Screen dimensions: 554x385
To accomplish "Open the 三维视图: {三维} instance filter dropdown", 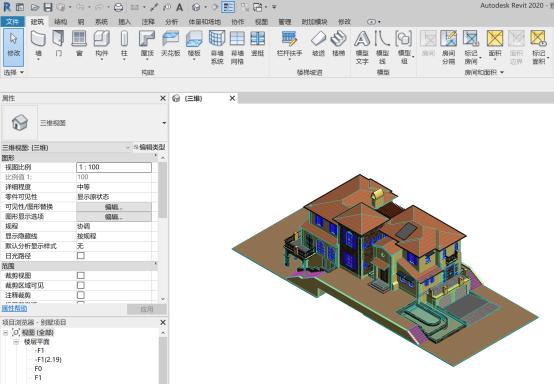I will (128, 148).
